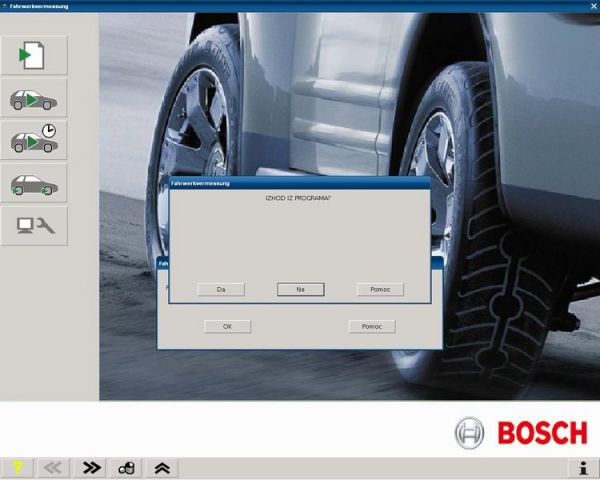Viewport: 600px width, 480px height.
Task: Start vehicle measurement car icon
Action: coord(34,98)
